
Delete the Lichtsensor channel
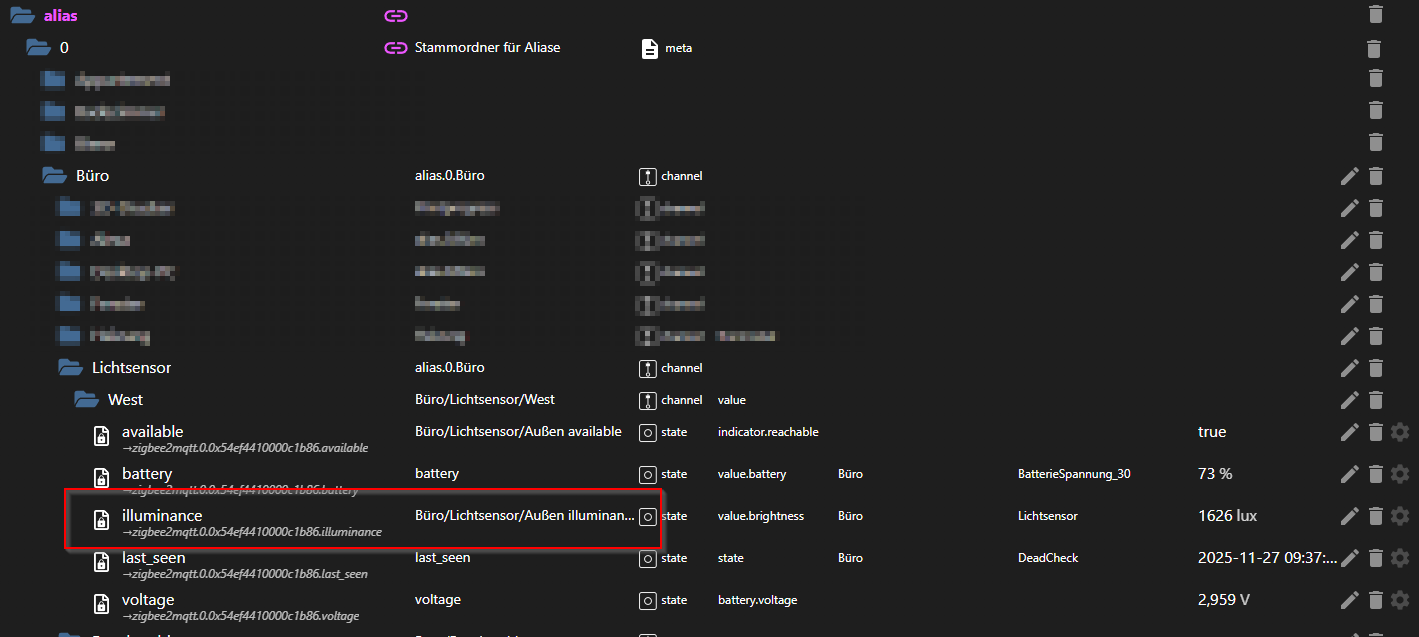click(x=1376, y=368)
